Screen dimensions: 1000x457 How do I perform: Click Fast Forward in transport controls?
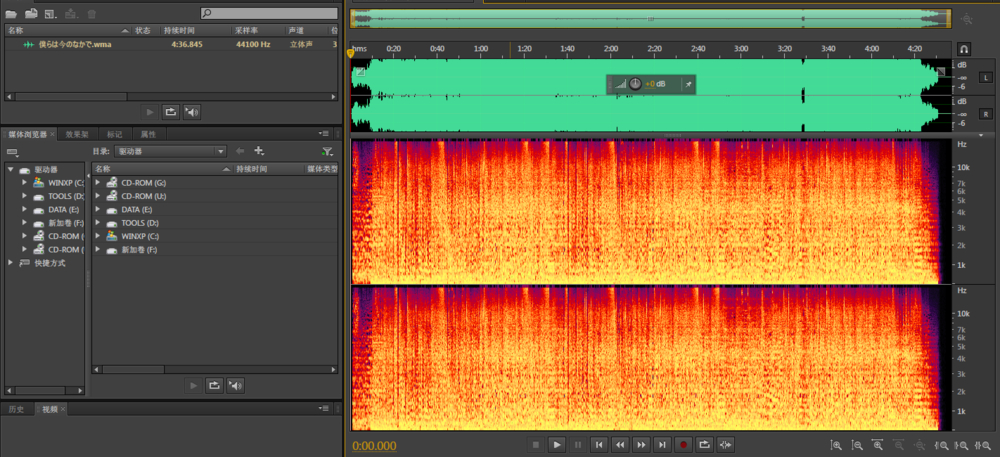[x=641, y=444]
